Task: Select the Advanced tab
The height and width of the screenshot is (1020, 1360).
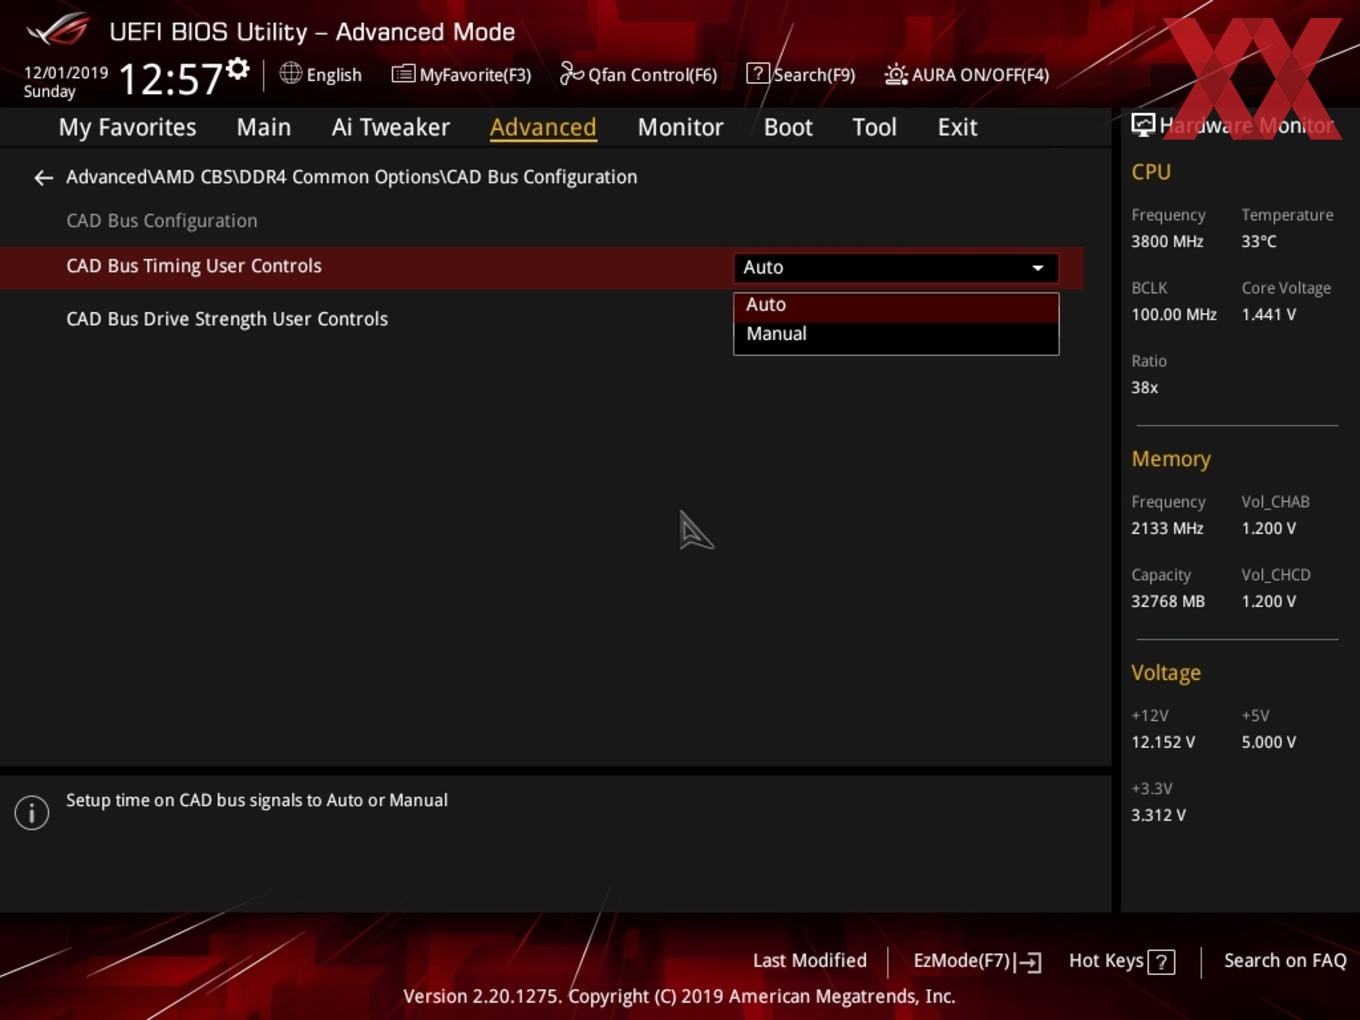Action: [543, 127]
